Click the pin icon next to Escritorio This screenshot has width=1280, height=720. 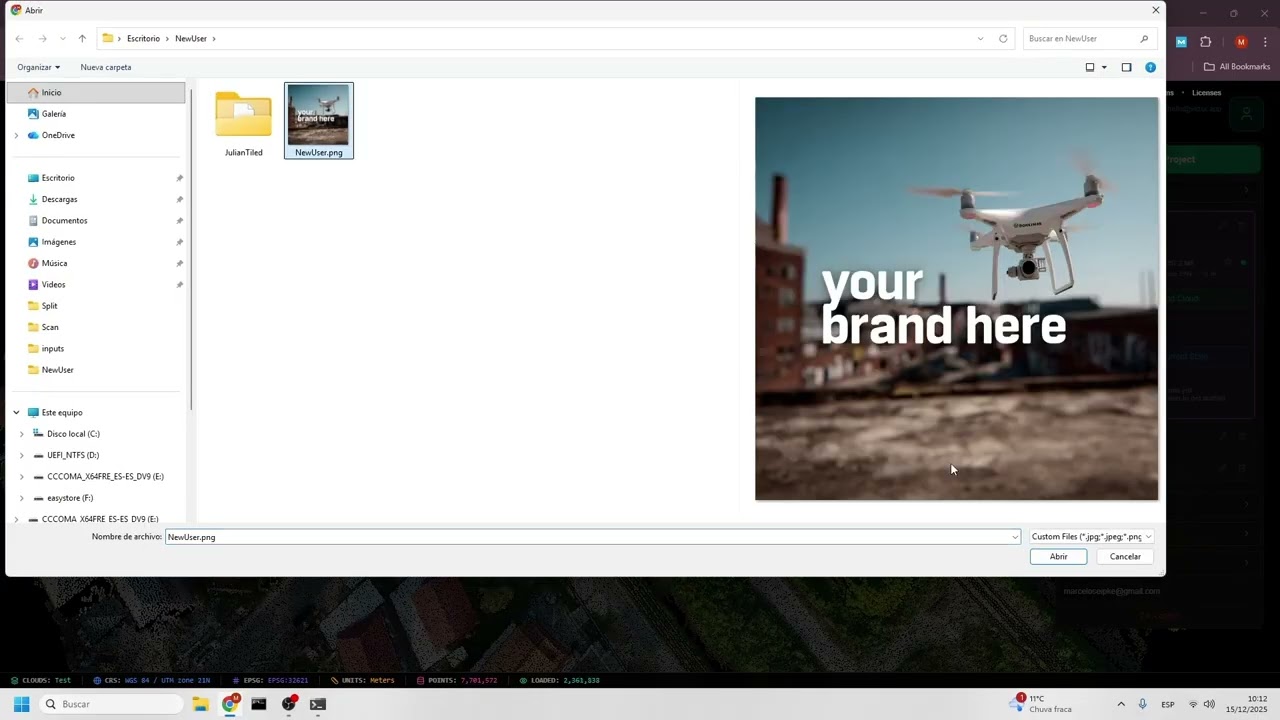pyautogui.click(x=179, y=178)
